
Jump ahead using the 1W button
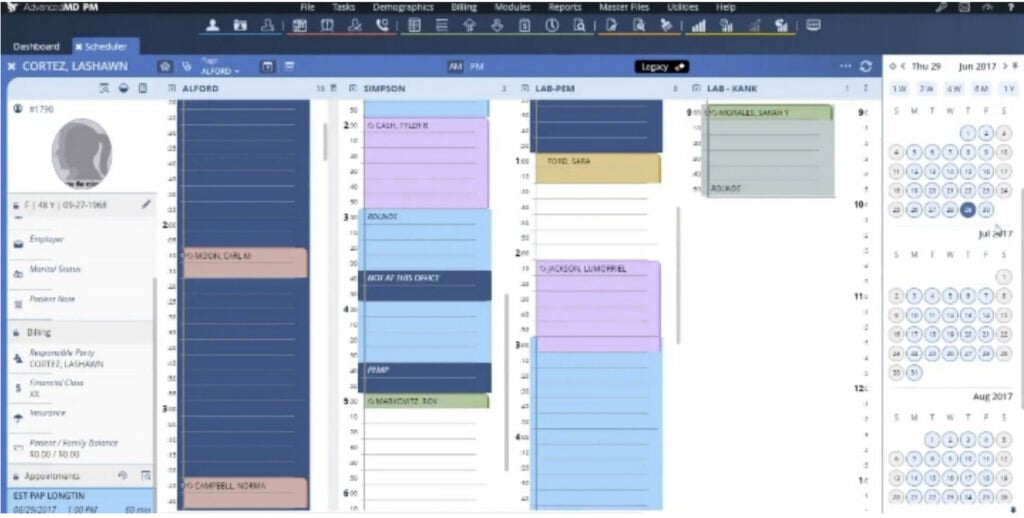click(899, 89)
